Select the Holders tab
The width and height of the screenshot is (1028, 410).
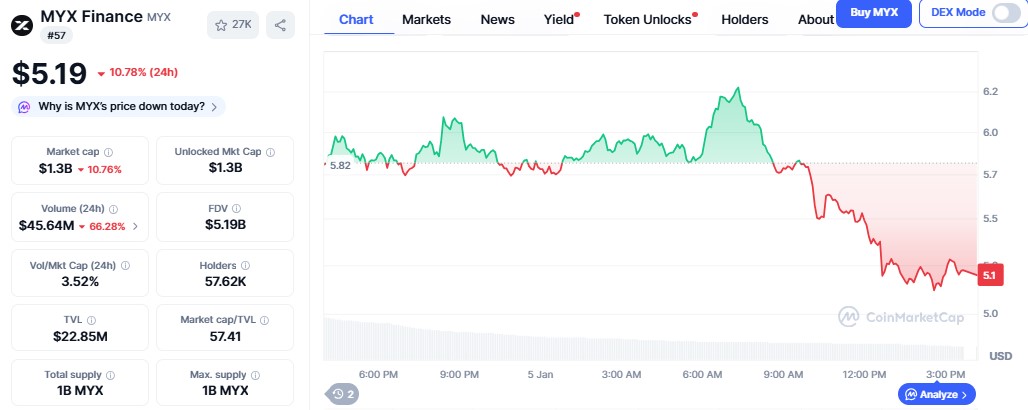744,19
